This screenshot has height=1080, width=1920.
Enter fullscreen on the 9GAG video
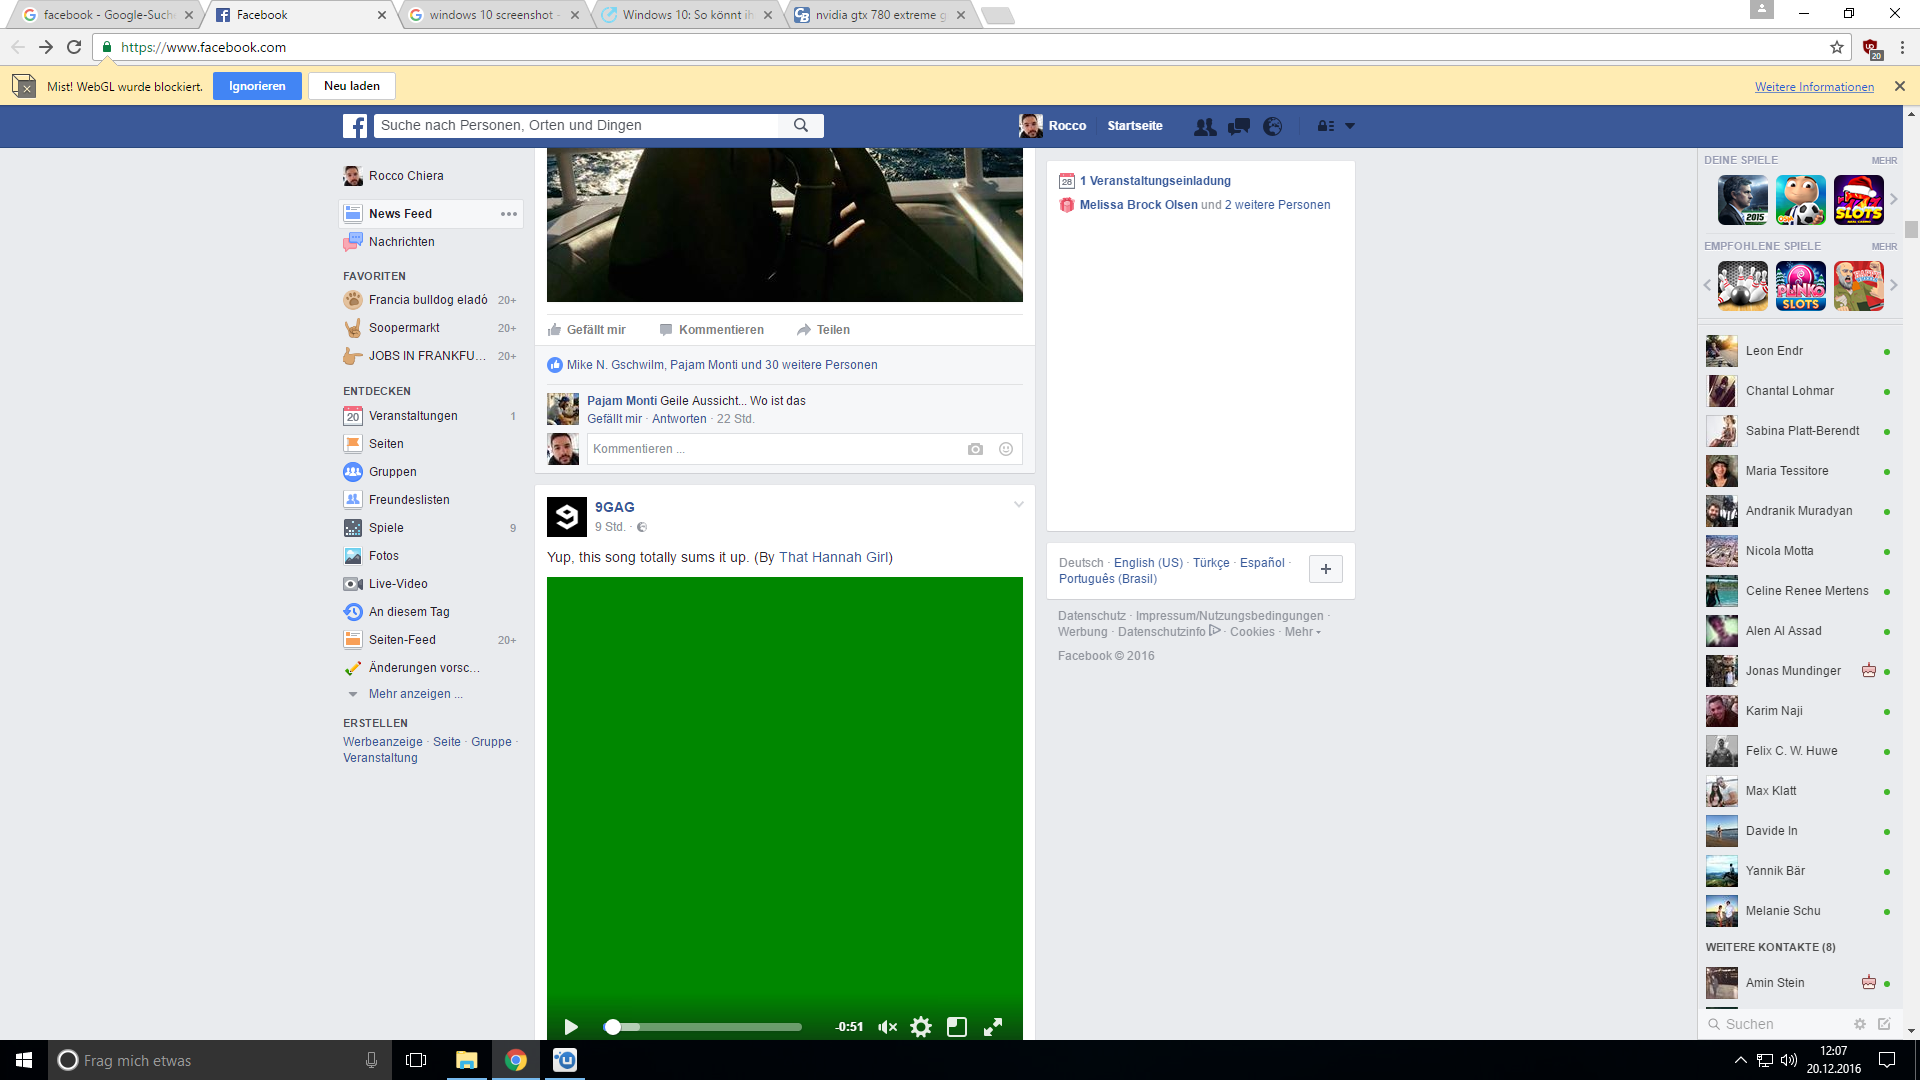coord(993,1027)
